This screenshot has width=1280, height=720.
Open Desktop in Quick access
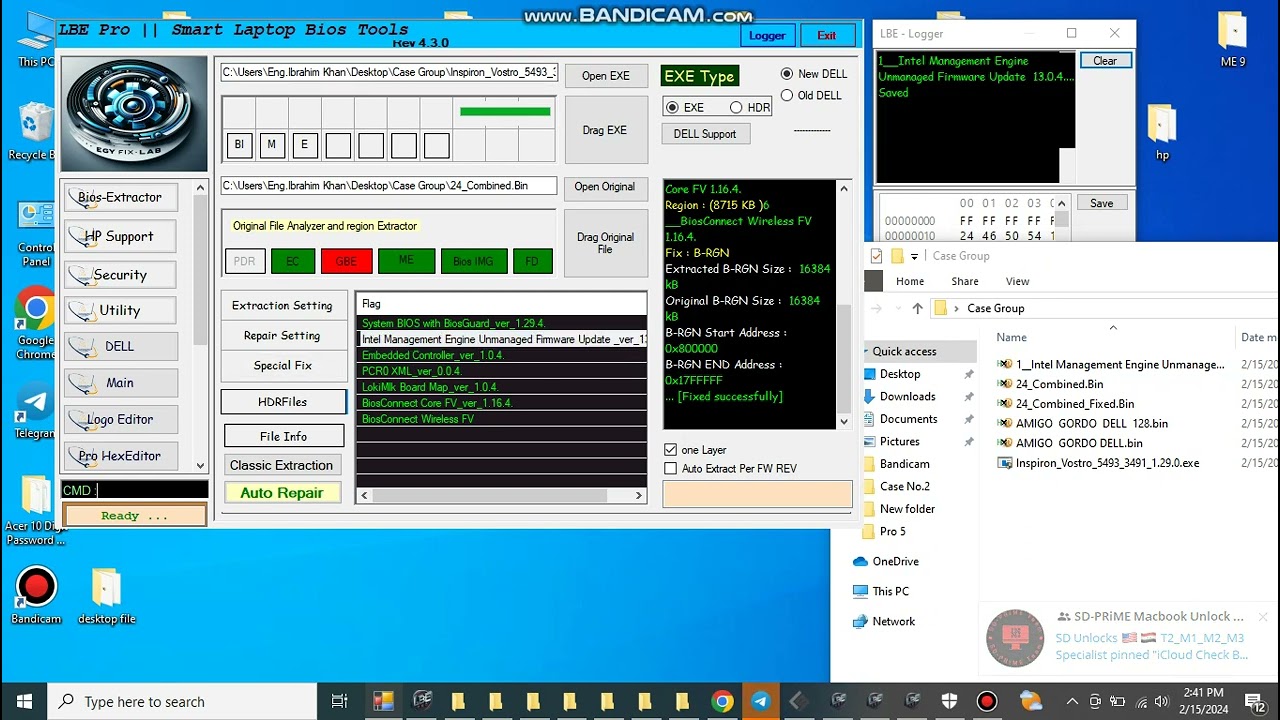click(900, 374)
